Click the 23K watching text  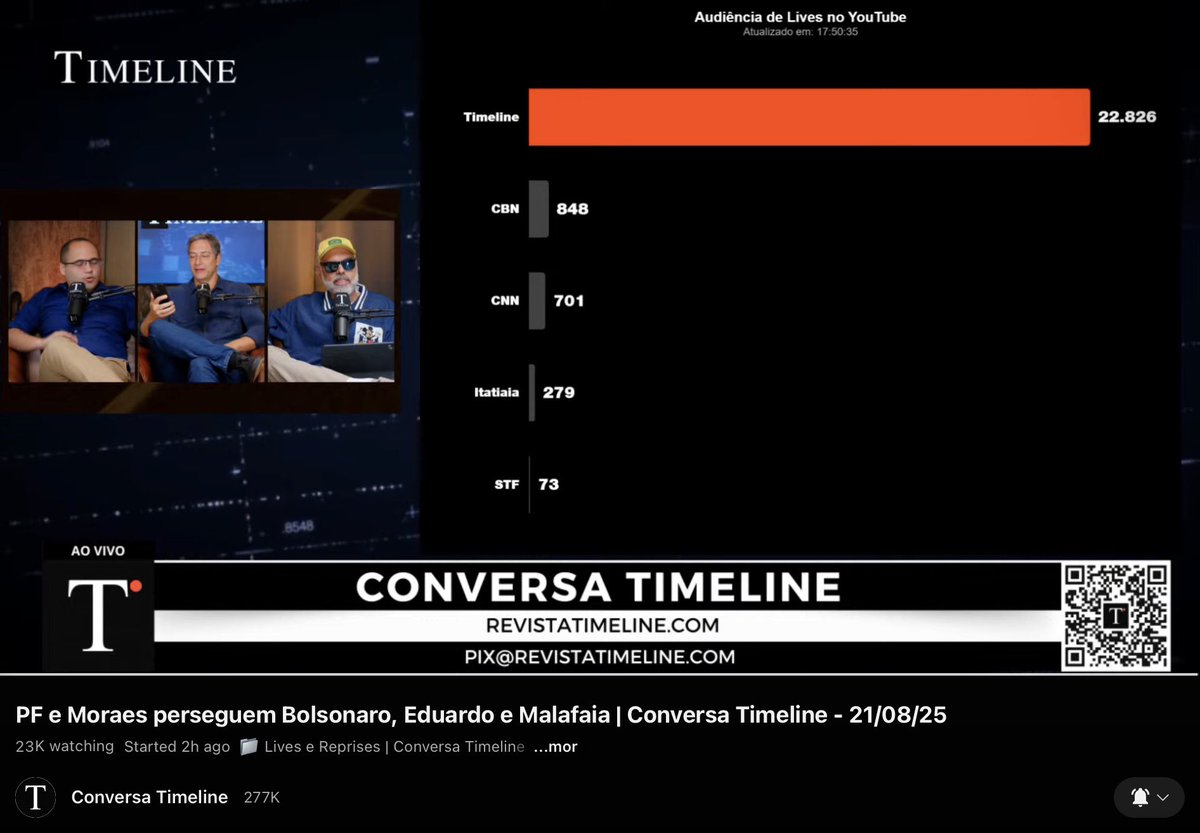[65, 746]
